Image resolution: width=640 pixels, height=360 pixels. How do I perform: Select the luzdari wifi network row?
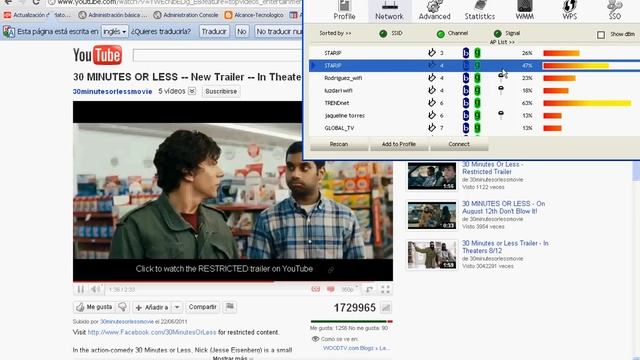(473, 91)
